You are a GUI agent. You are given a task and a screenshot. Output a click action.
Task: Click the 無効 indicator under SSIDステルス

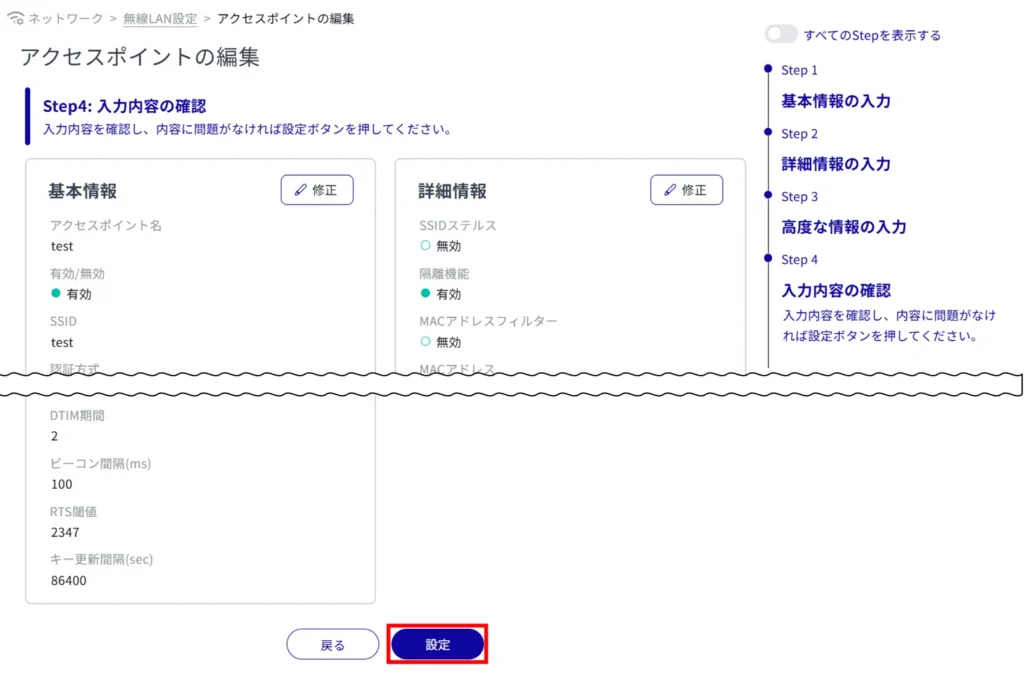point(425,246)
